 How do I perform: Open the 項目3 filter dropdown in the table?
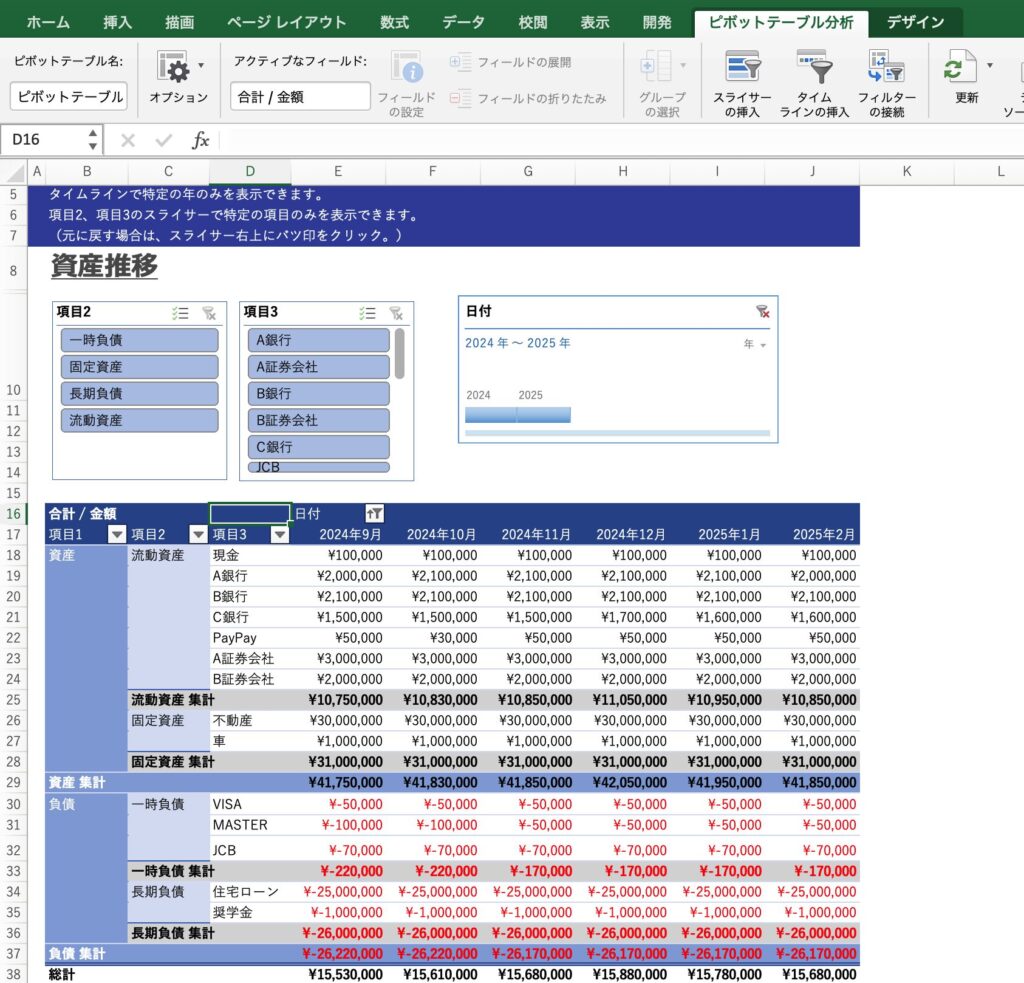(x=280, y=535)
